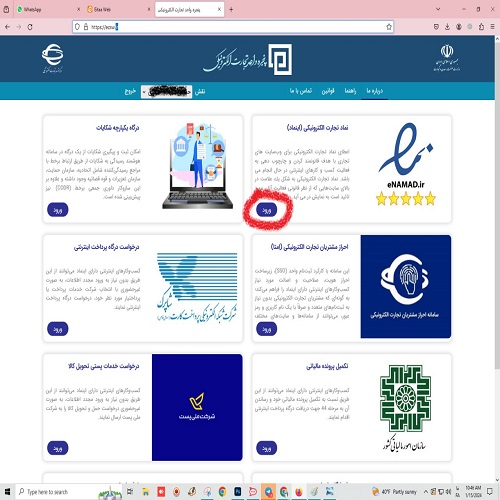This screenshot has width=500, height=500.
Task: Switch to the Eitaa Web tab
Action: [x=118, y=10]
